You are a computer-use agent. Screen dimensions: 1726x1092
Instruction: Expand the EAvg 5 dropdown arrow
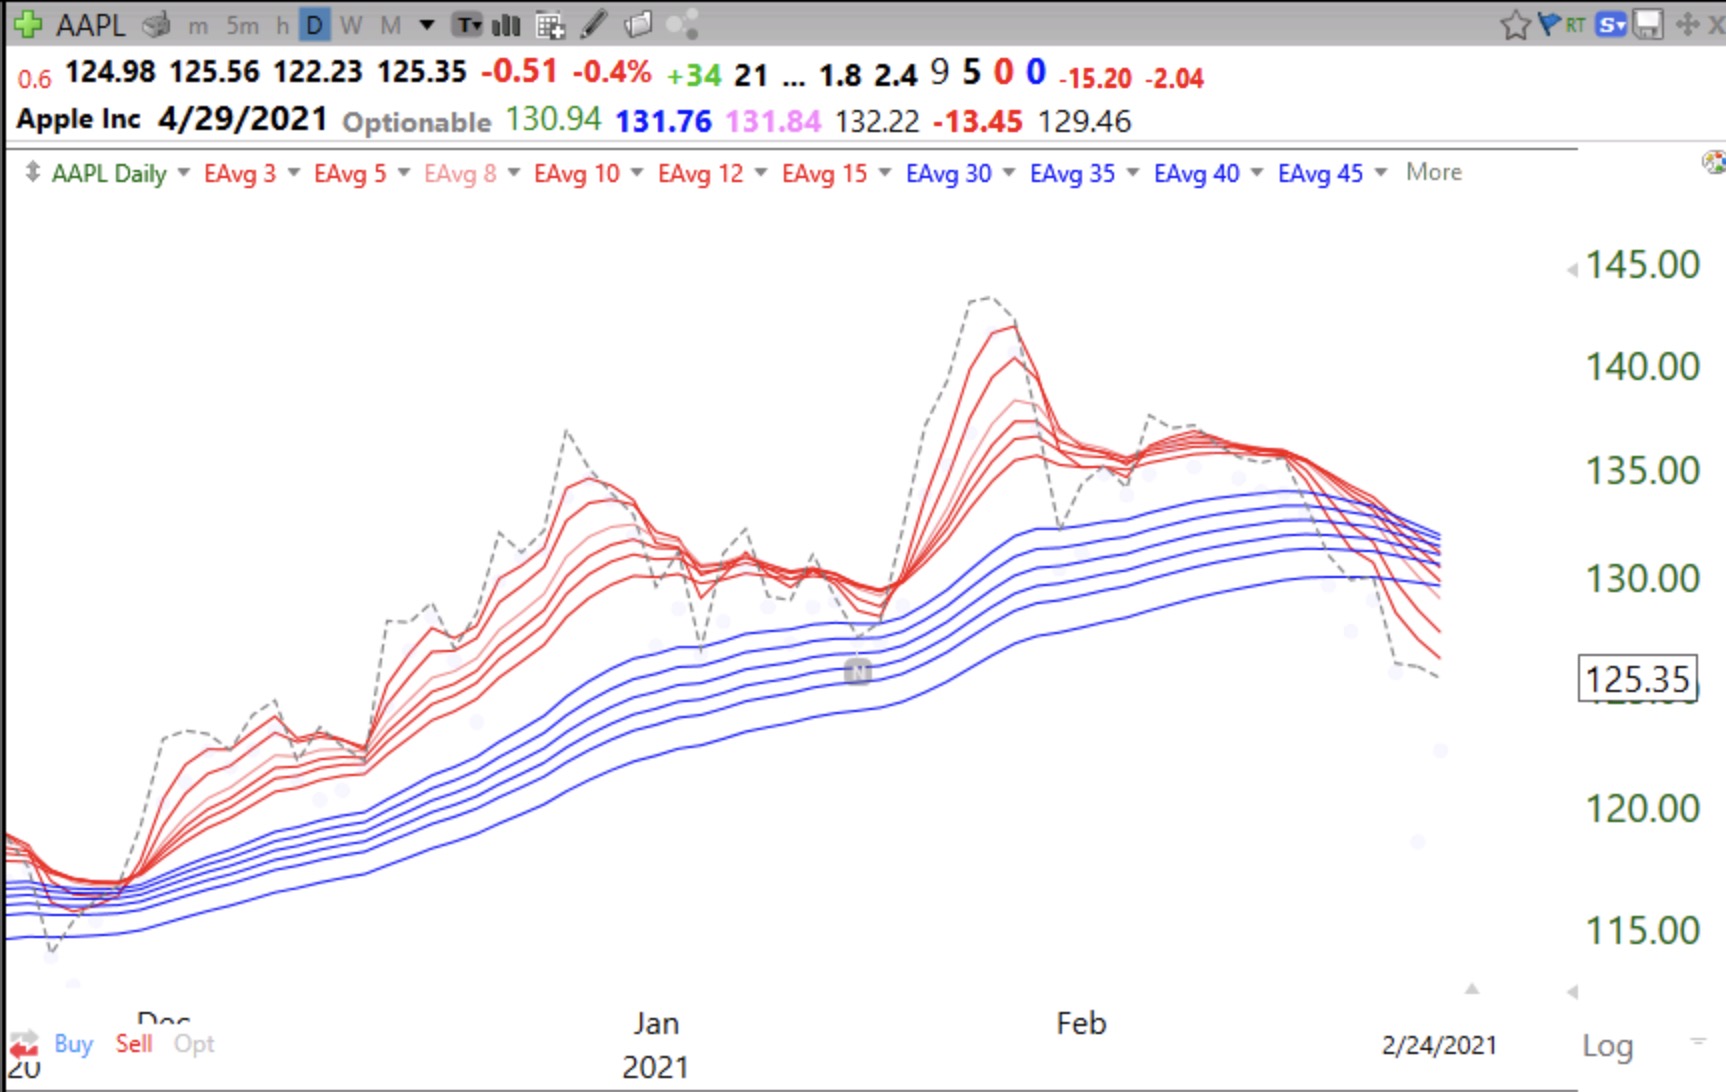pyautogui.click(x=404, y=173)
